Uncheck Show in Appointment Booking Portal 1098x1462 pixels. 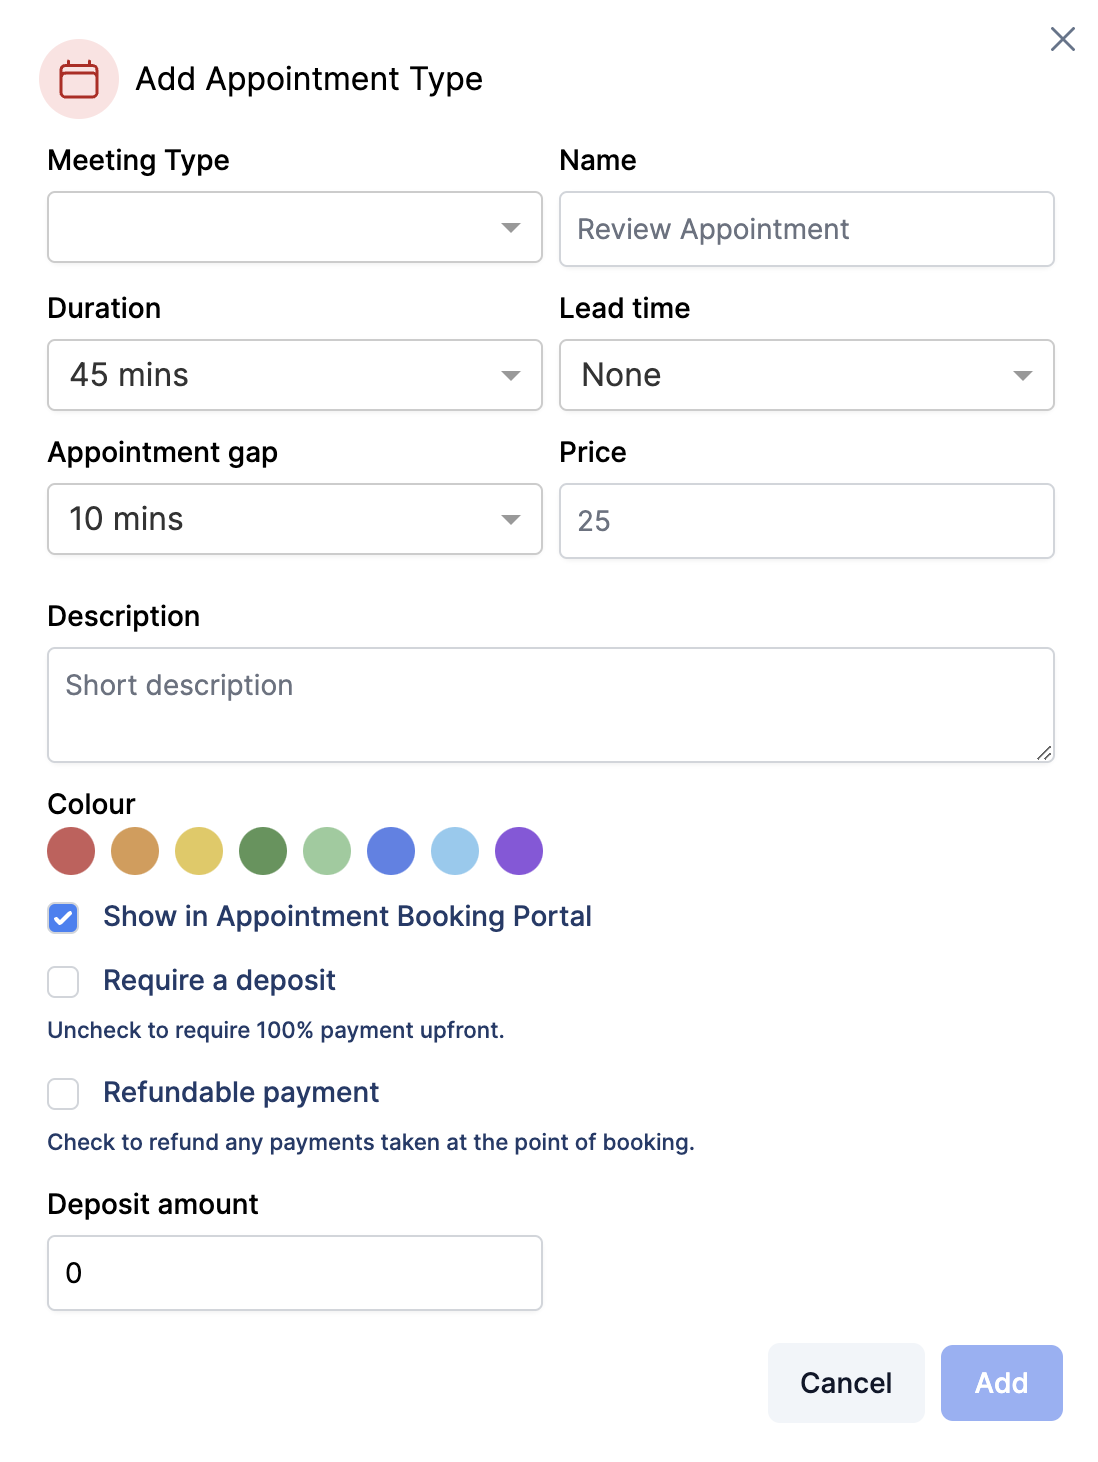pyautogui.click(x=63, y=917)
